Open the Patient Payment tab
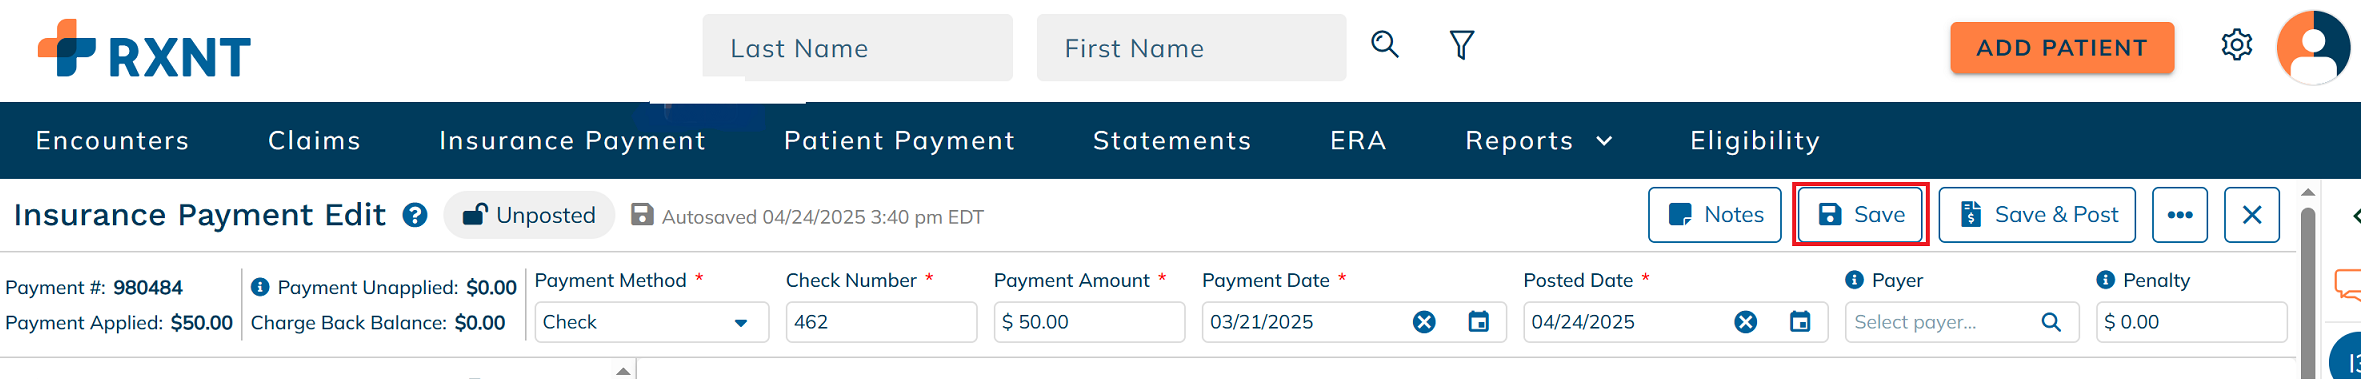Viewport: 2361px width, 379px height. 899,141
